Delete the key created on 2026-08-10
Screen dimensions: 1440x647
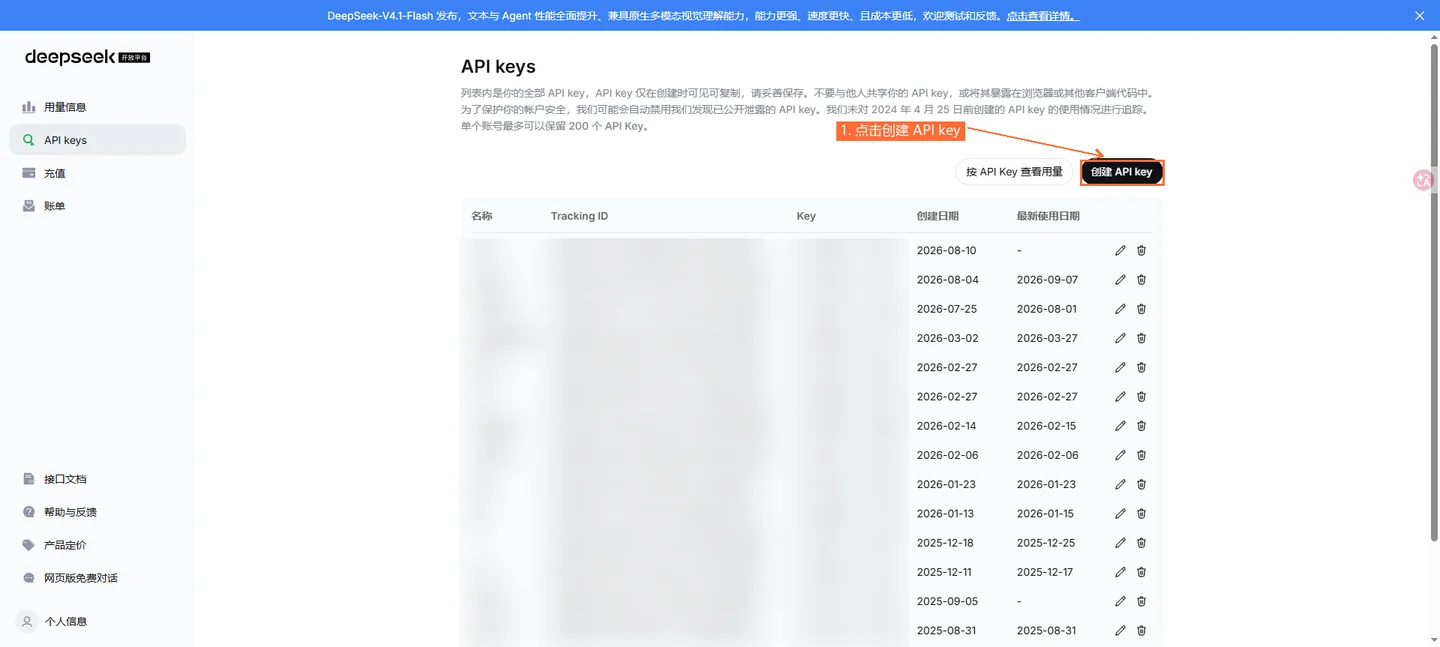1141,250
